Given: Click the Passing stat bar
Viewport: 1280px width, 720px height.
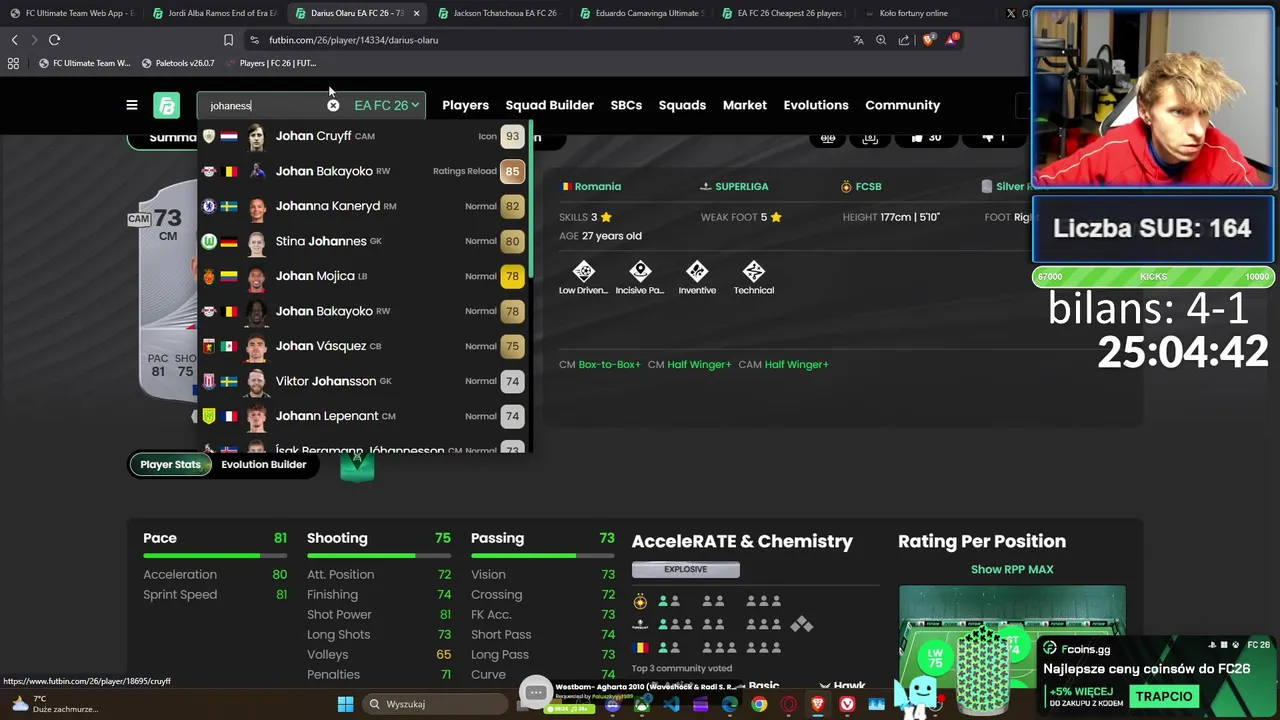Looking at the screenshot, I should point(543,555).
